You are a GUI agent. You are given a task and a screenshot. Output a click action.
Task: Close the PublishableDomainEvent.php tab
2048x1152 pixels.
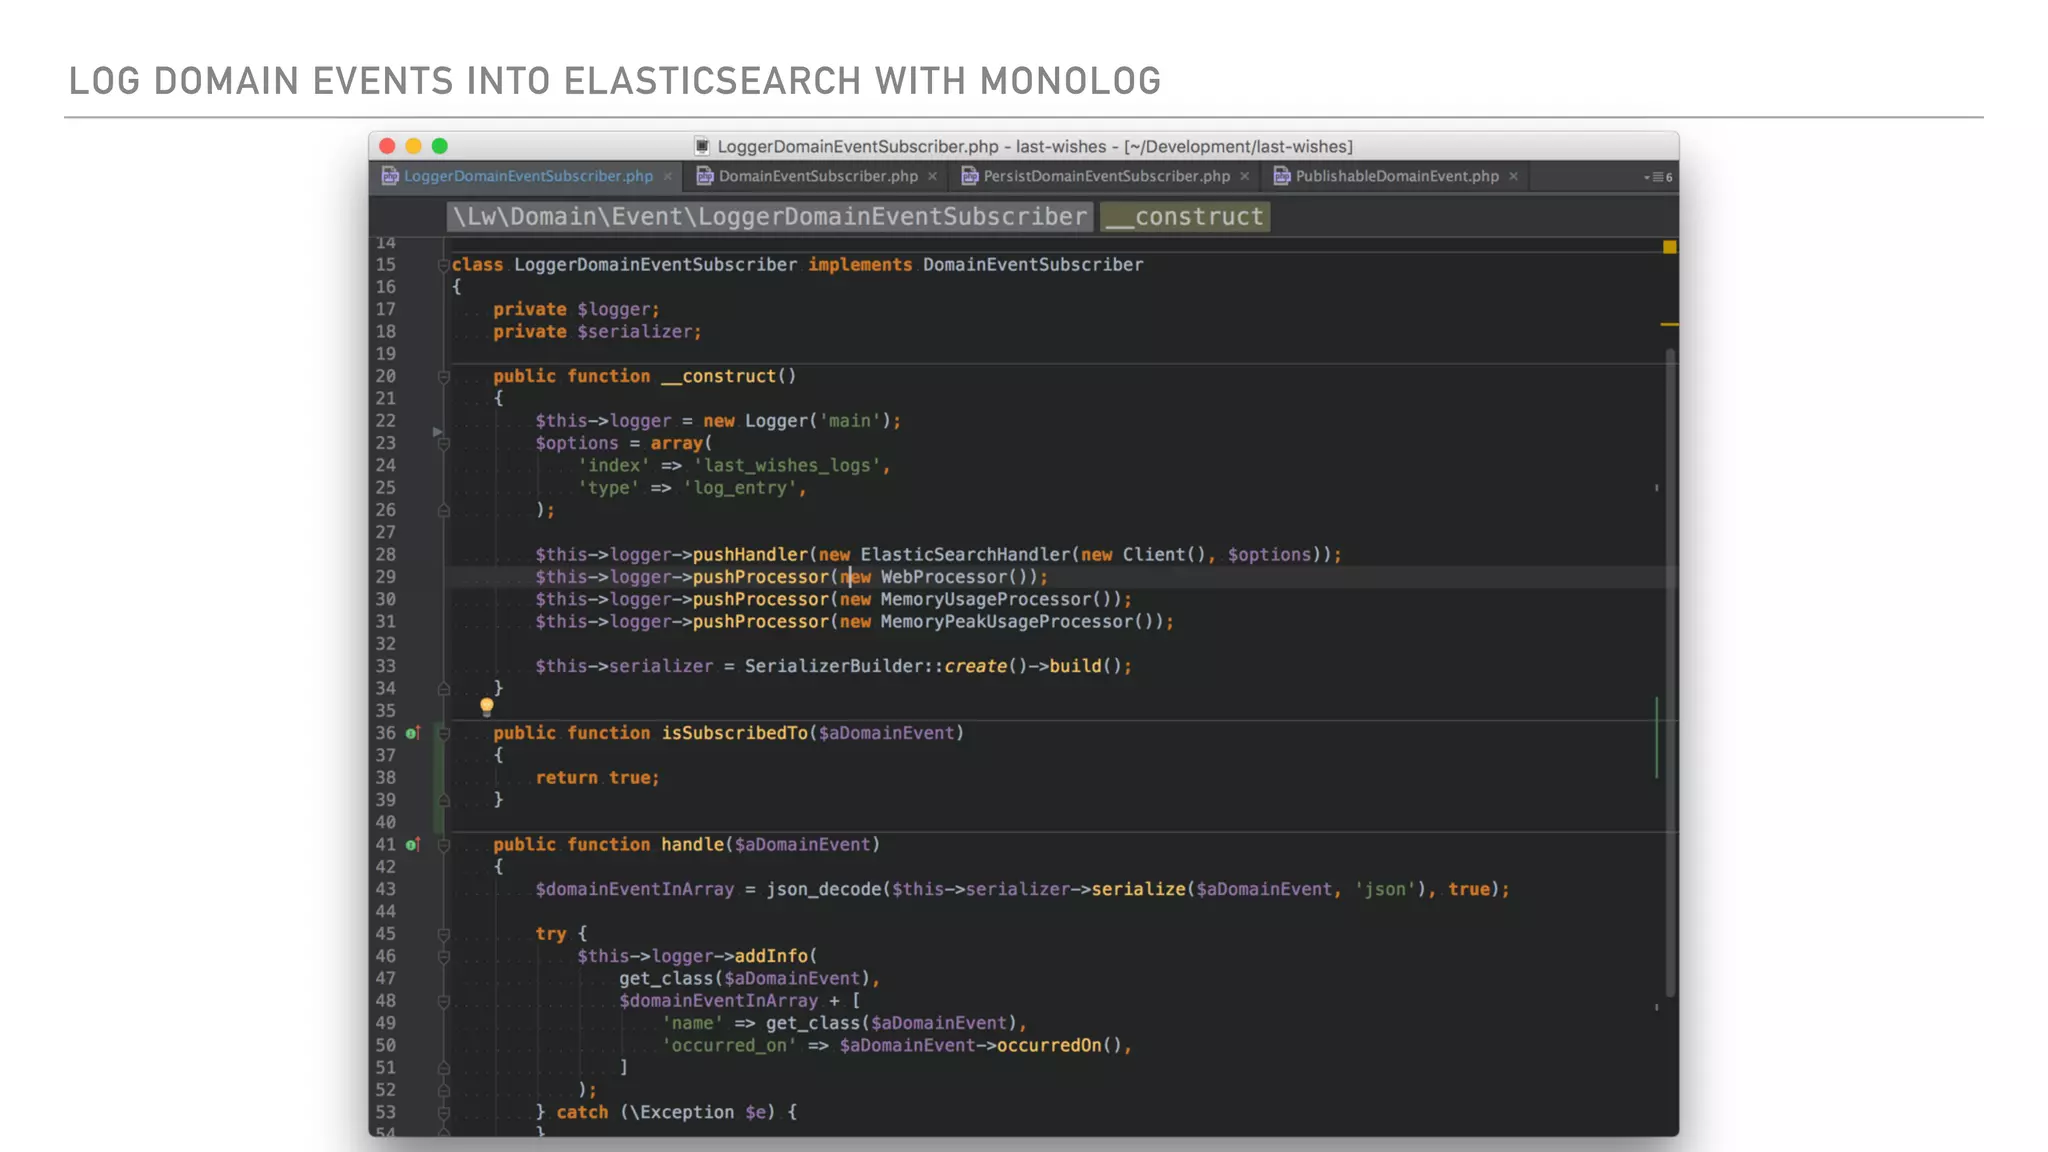(1514, 176)
